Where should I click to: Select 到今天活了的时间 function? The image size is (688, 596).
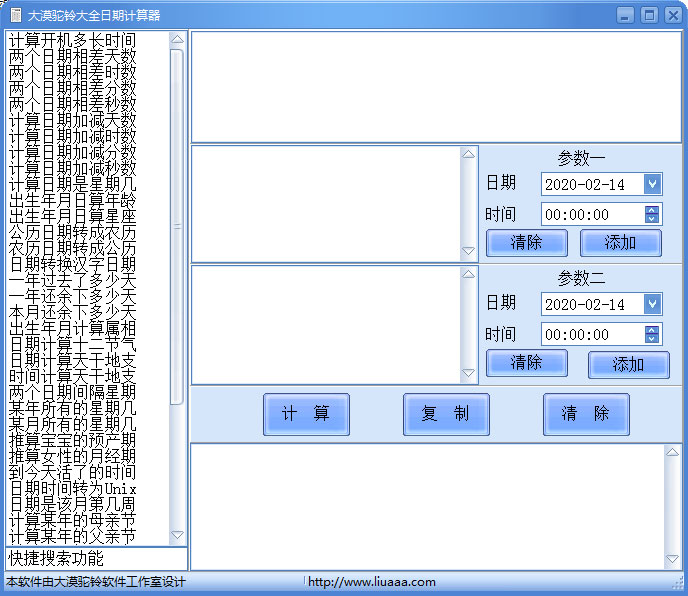click(x=72, y=473)
